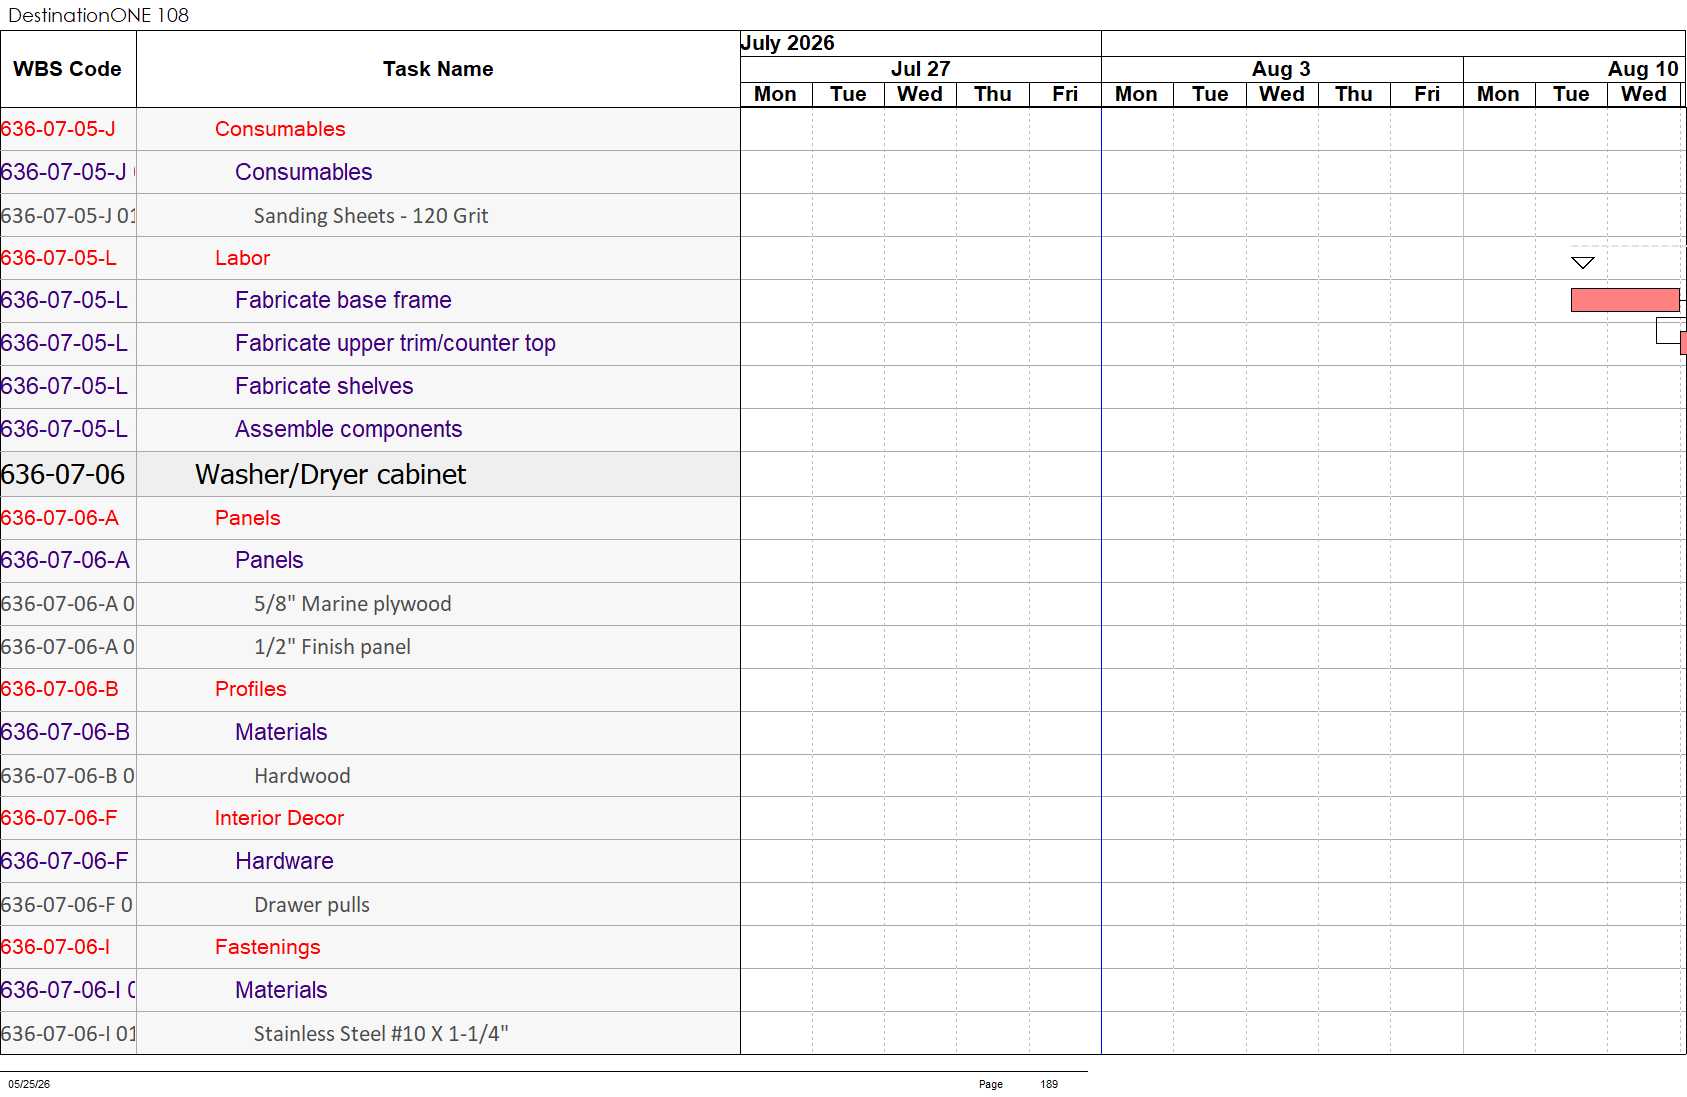Viewport: 1687px width, 1097px height.
Task: Click the Jul 27 week header
Action: 920,69
